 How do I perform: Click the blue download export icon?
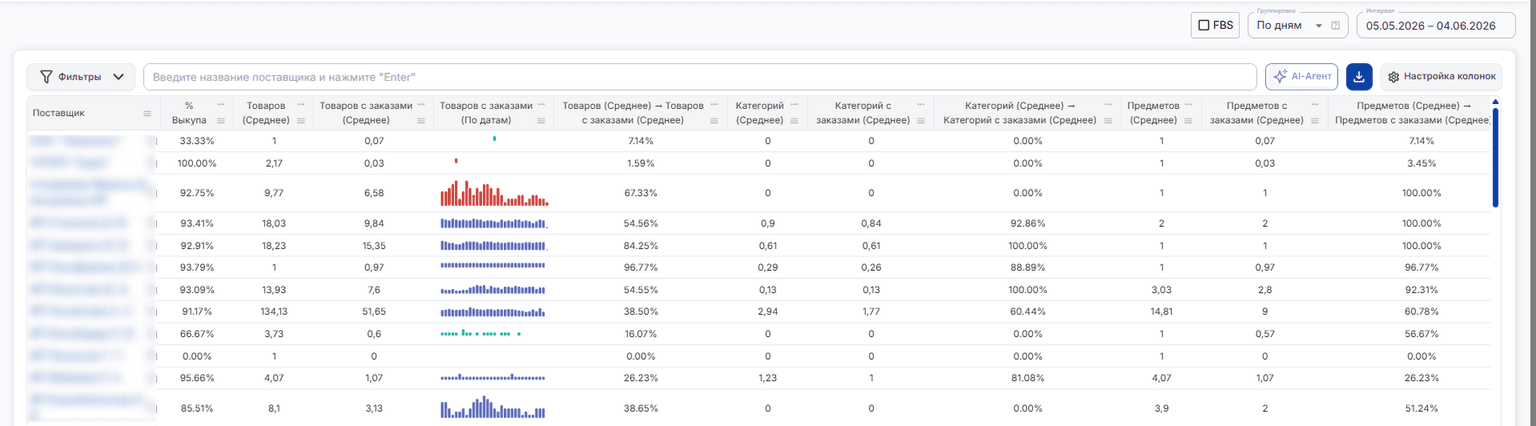1359,77
